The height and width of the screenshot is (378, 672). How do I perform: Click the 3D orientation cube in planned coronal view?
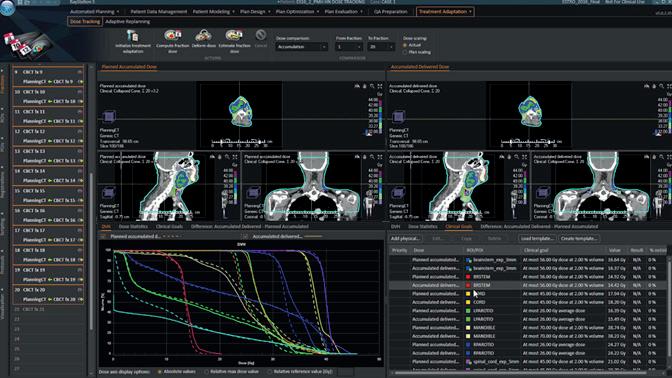tap(253, 193)
